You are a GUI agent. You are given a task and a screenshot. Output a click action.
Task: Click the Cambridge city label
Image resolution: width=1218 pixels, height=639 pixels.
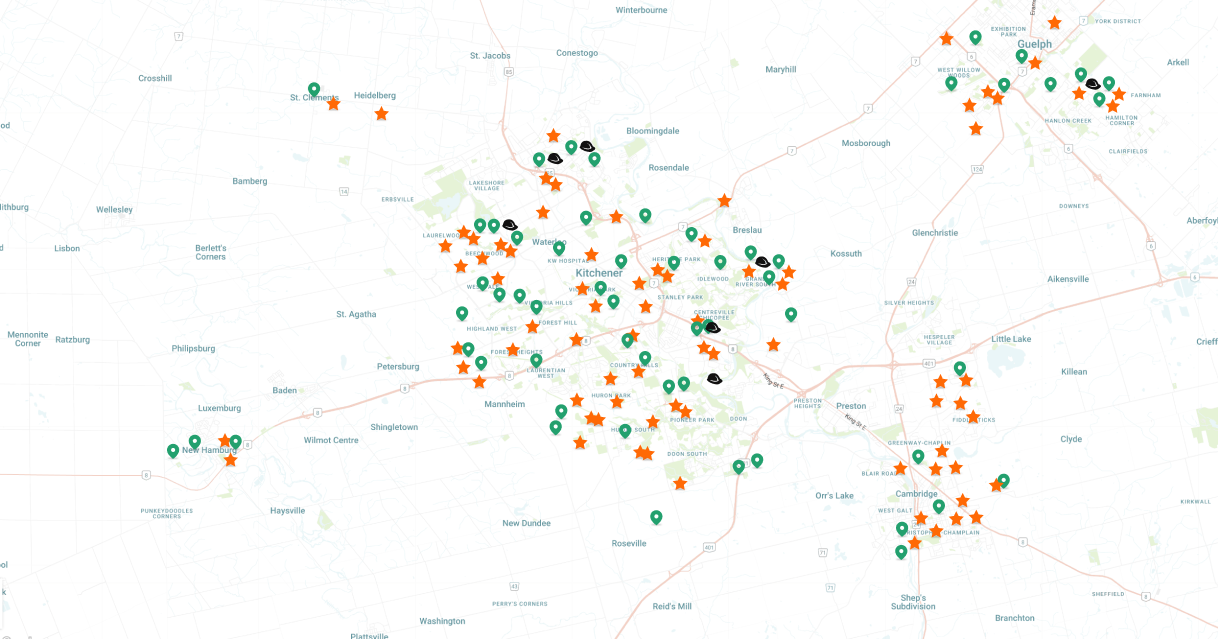tap(916, 494)
